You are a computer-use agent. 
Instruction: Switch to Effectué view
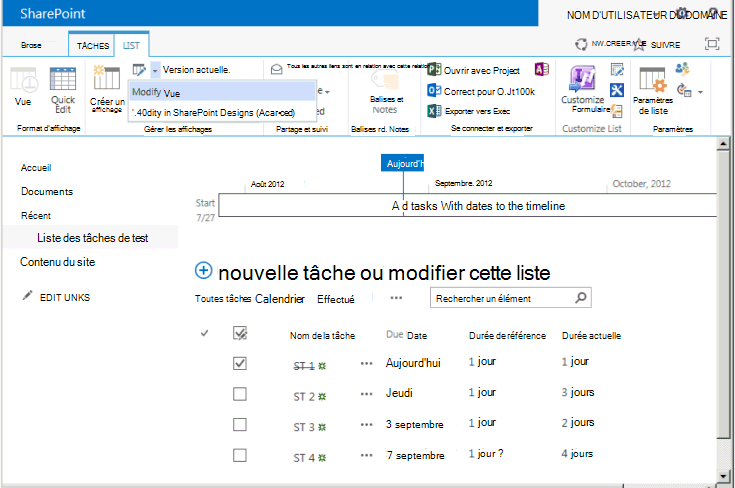pos(336,299)
